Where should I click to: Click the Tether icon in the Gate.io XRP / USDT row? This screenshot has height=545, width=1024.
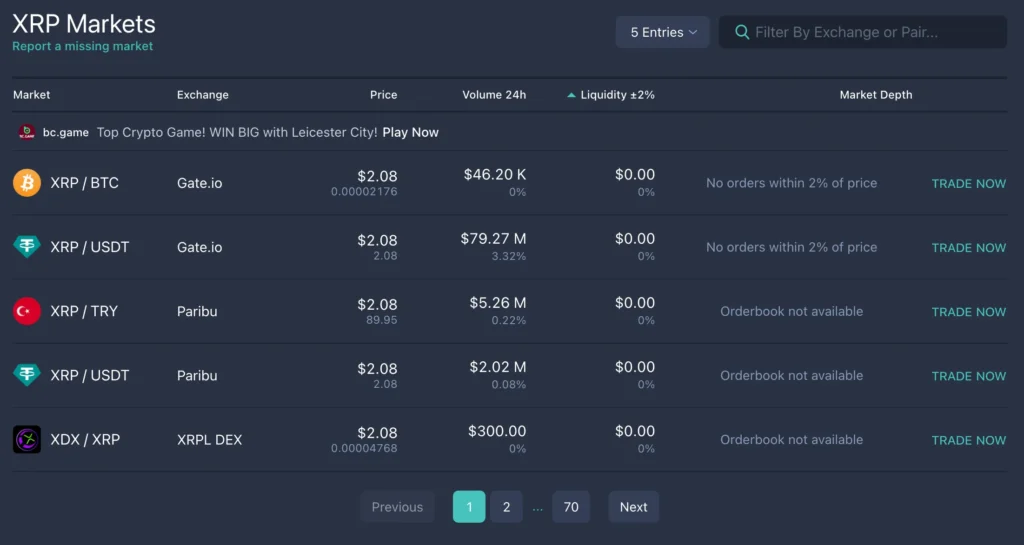27,247
